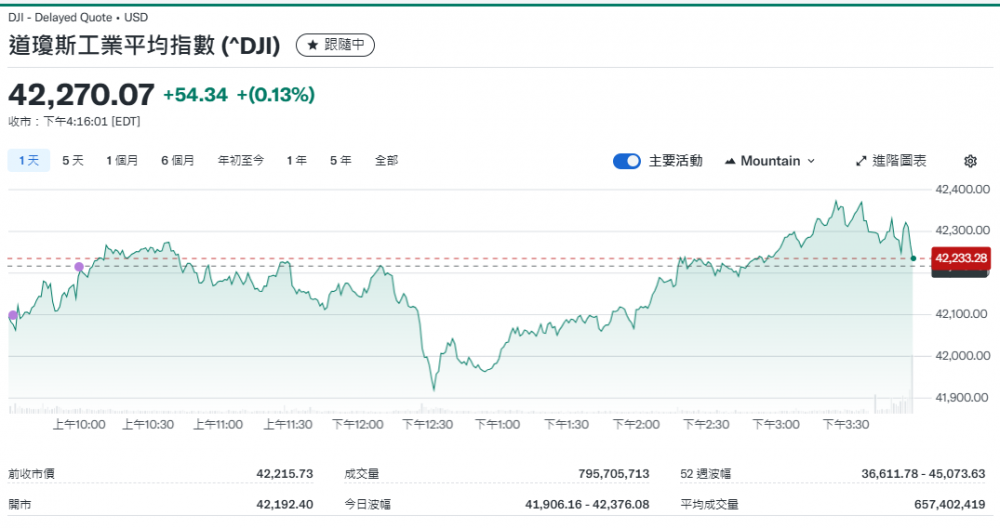Click the red 42,233.28 price label
Screen dimensions: 1000x528
tap(960, 258)
